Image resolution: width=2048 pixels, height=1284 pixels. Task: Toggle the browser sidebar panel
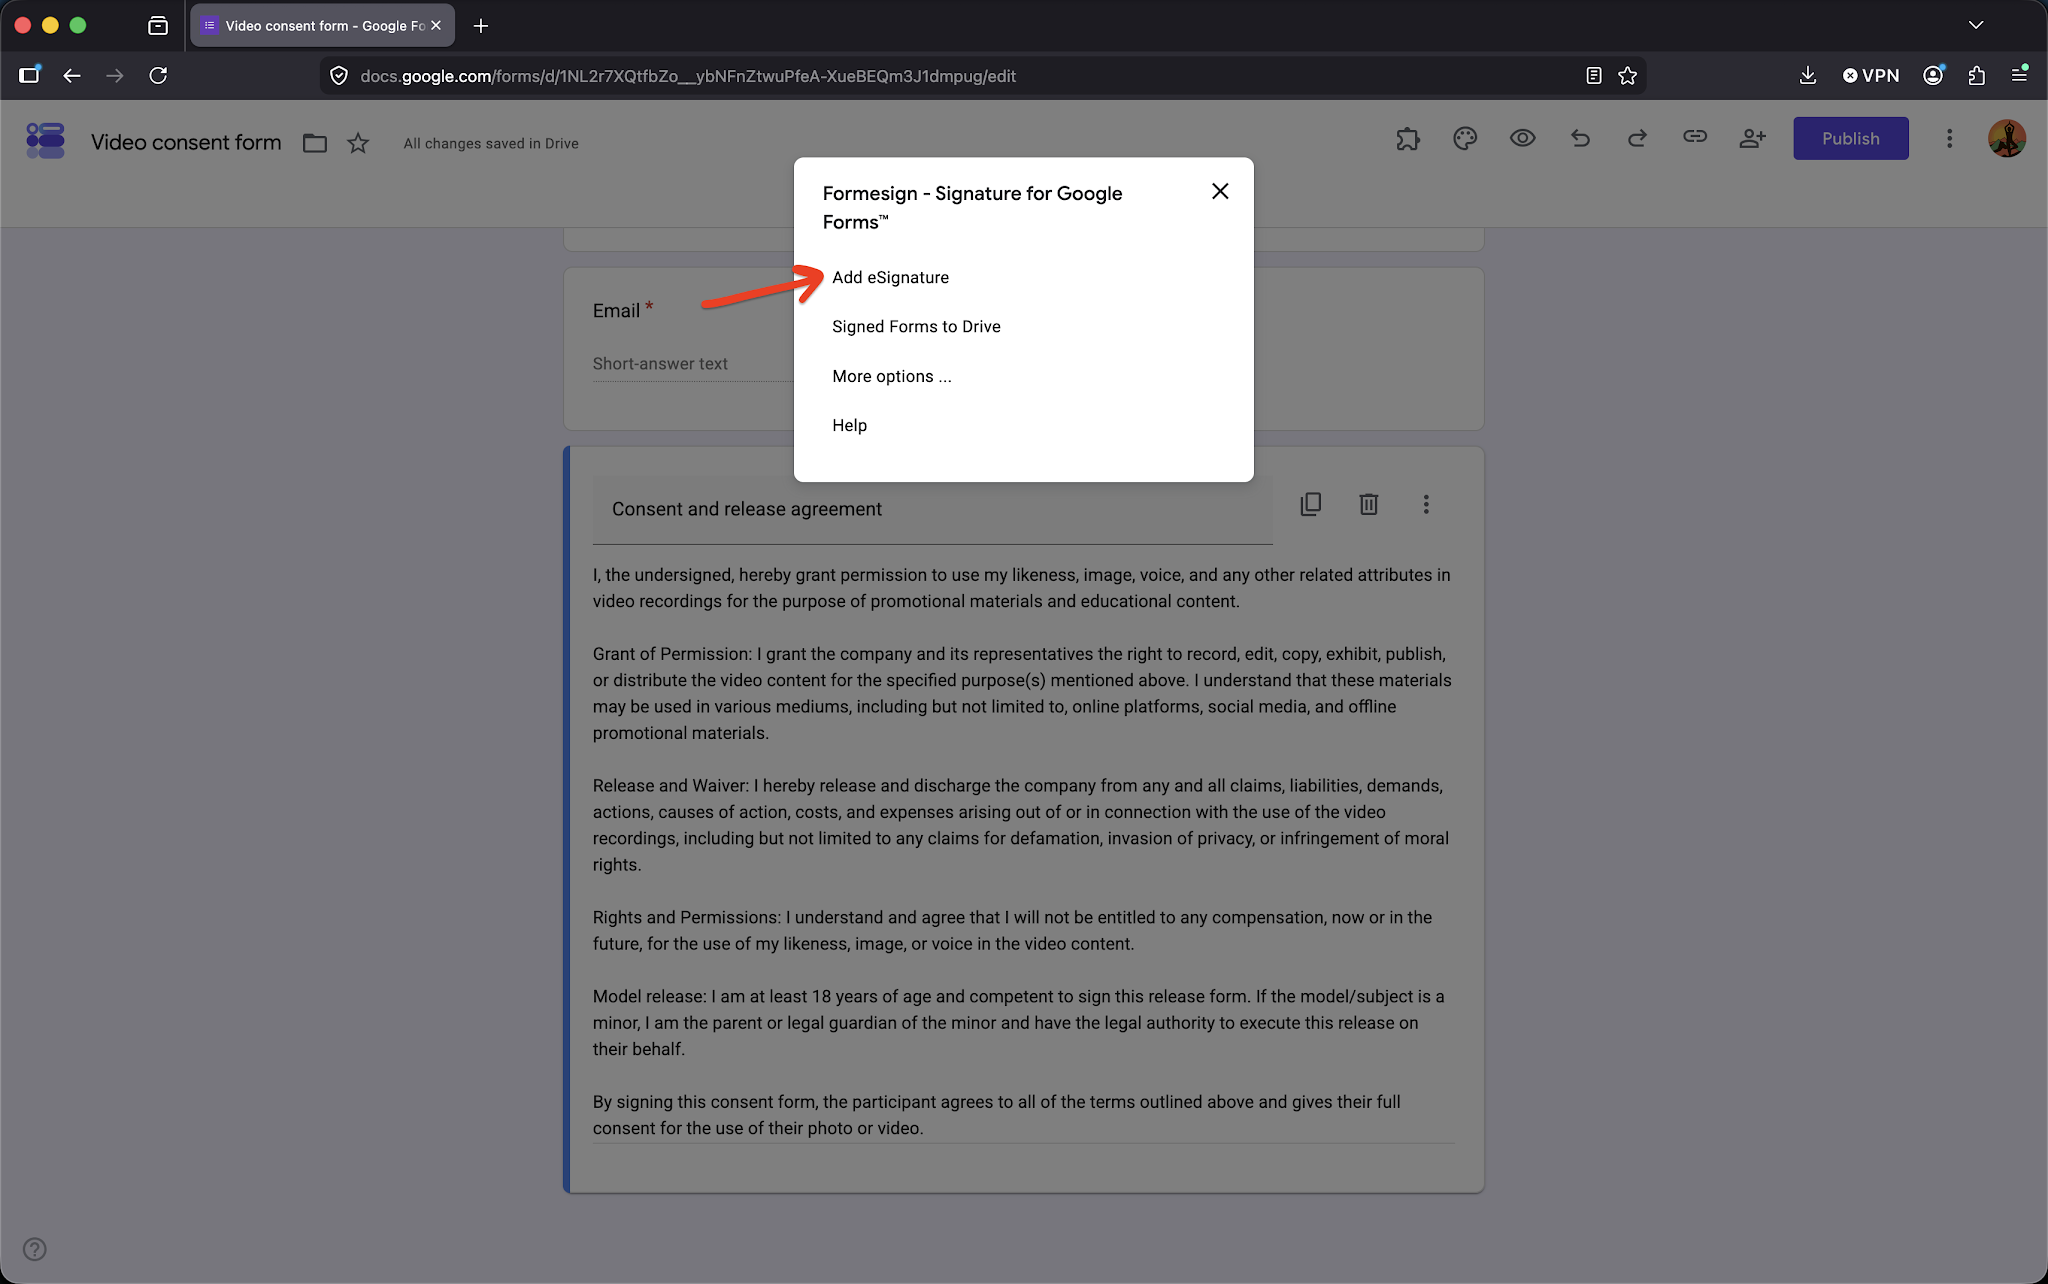tap(29, 75)
